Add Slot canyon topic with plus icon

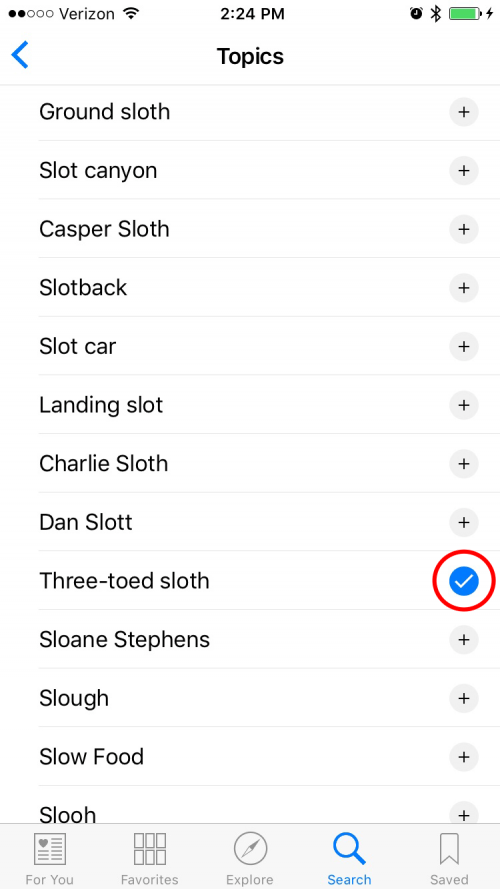464,171
